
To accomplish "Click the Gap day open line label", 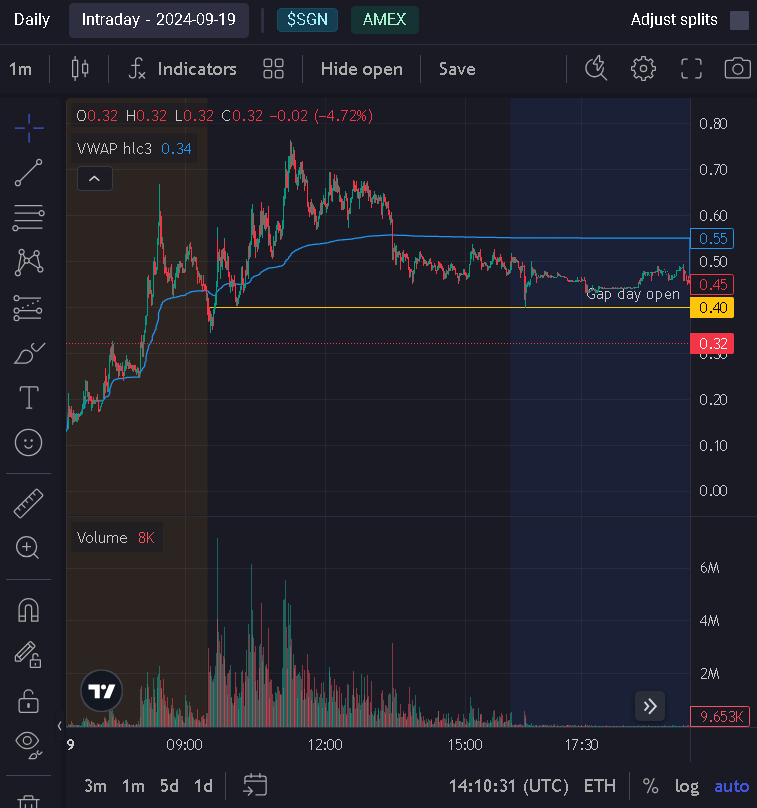I will (633, 294).
